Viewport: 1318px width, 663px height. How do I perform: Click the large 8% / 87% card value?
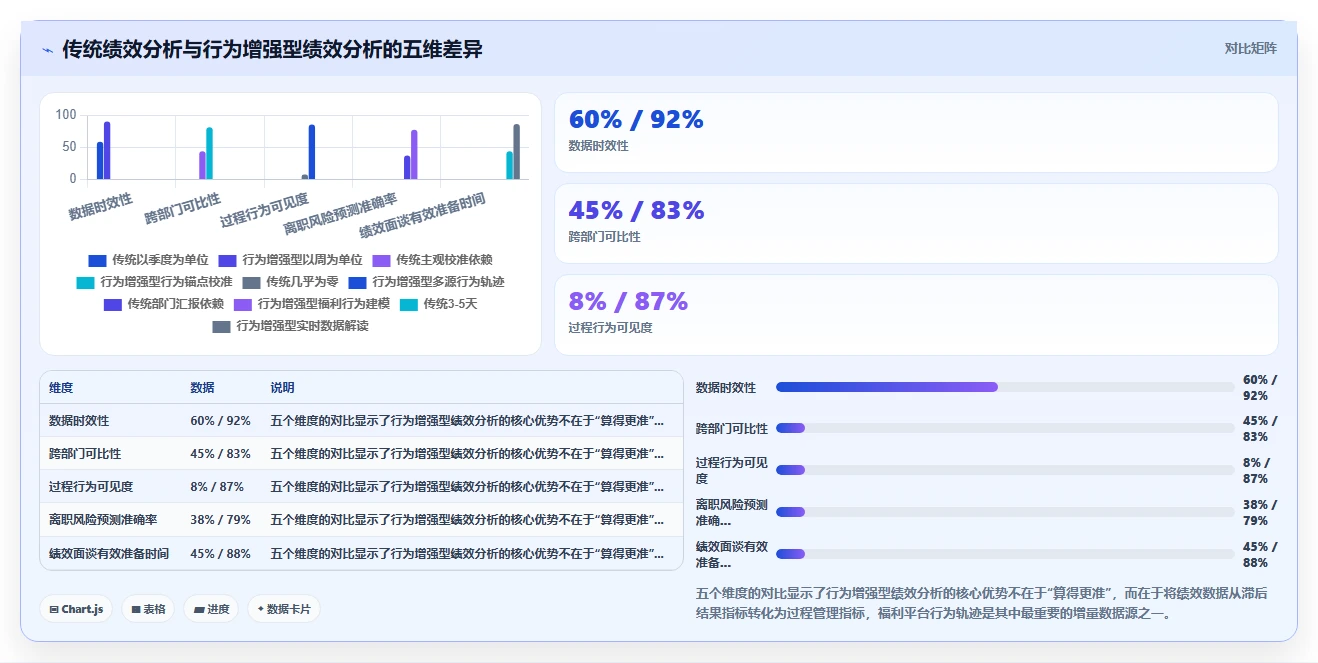pos(628,302)
